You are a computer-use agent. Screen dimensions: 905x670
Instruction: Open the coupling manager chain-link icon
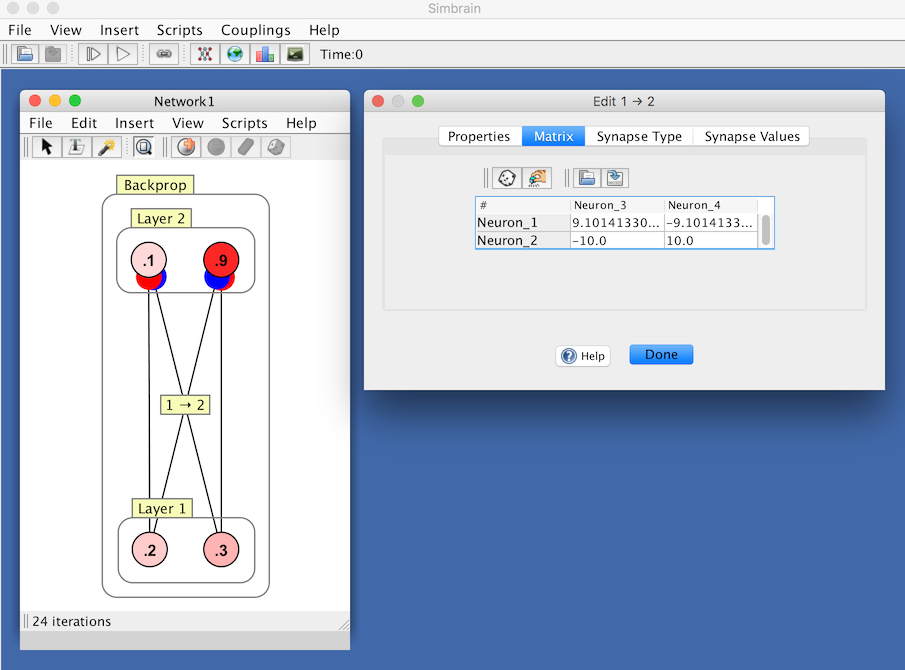coord(164,54)
